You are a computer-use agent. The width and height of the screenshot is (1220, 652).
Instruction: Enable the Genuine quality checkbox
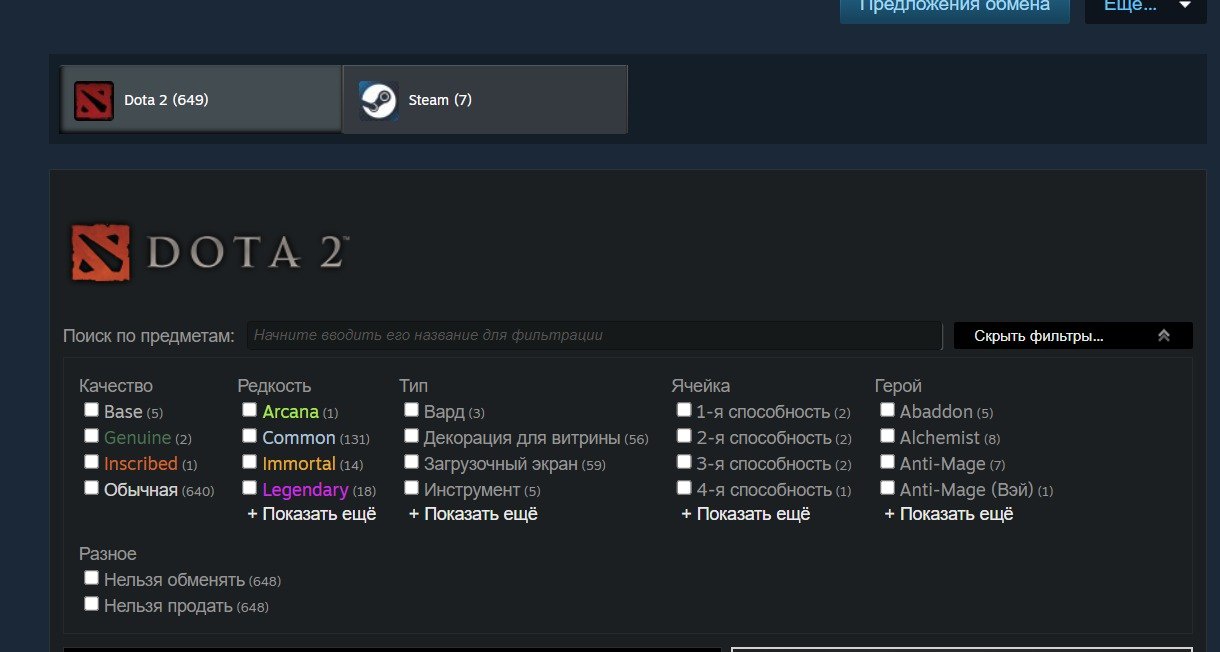pyautogui.click(x=92, y=436)
